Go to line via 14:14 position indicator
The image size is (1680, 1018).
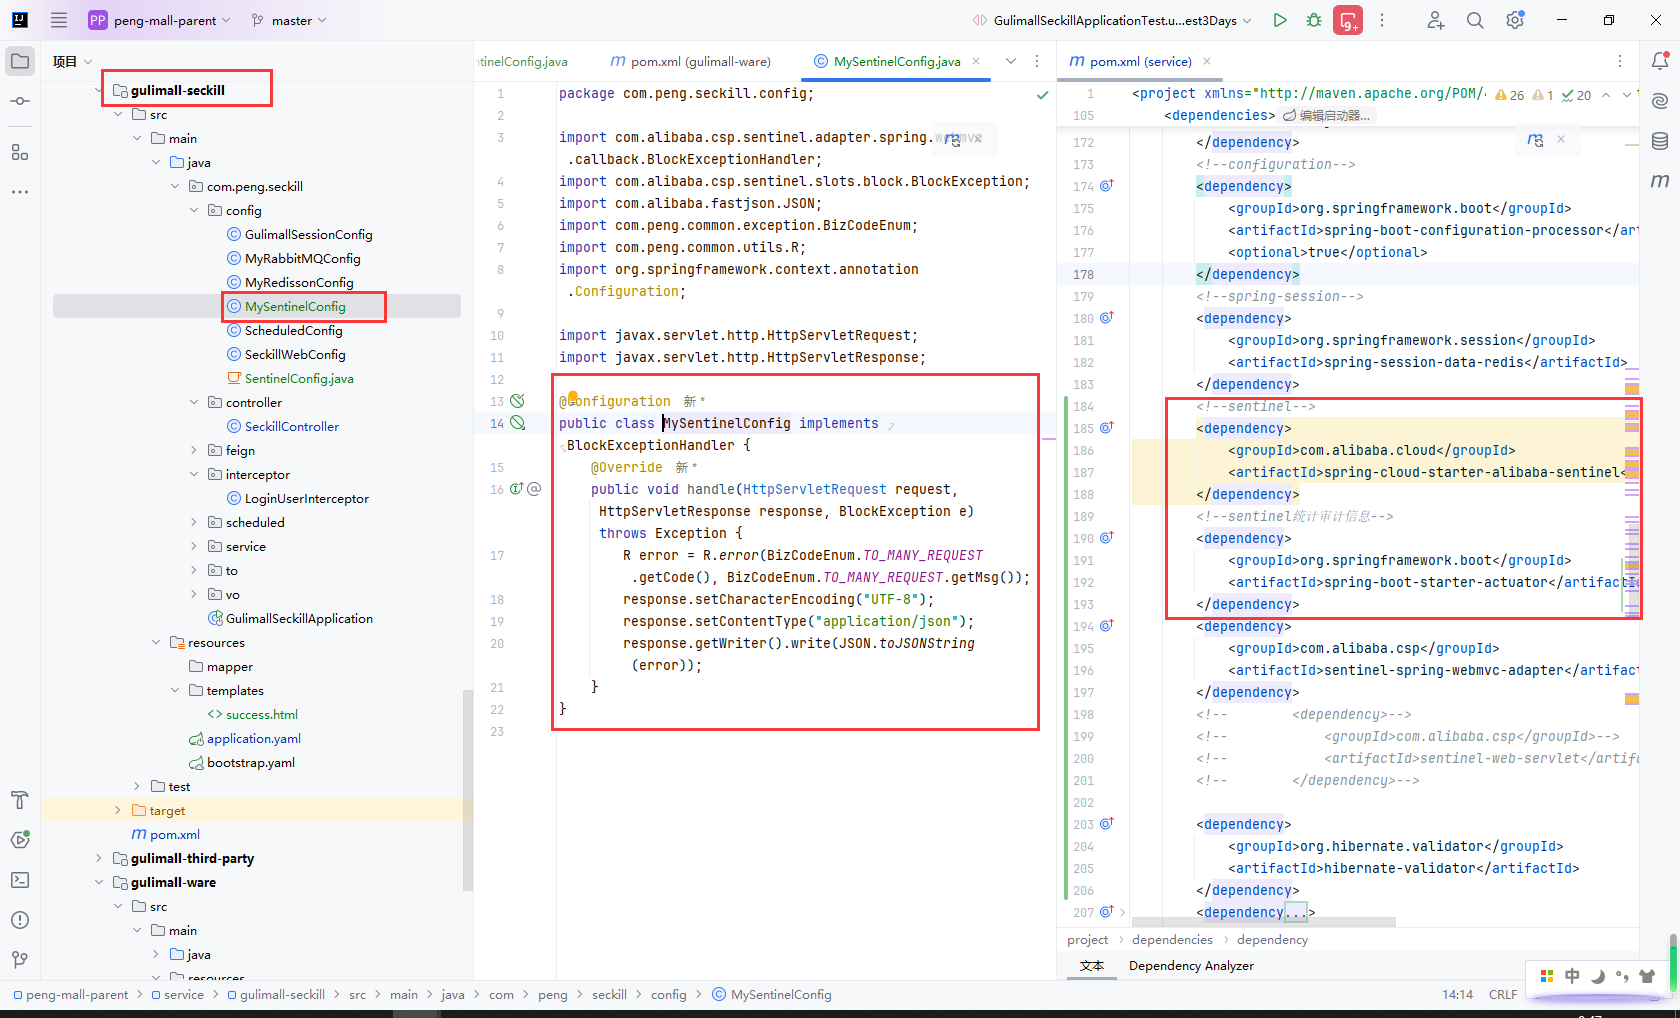[x=1457, y=995]
